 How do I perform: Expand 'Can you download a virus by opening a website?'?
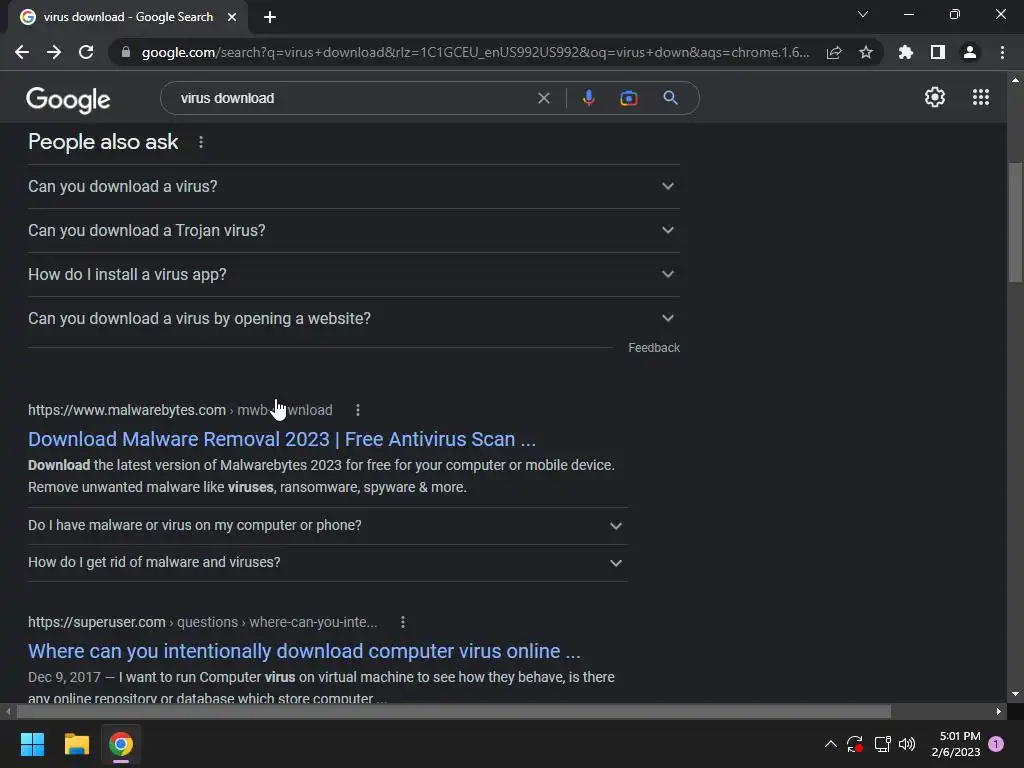354,319
